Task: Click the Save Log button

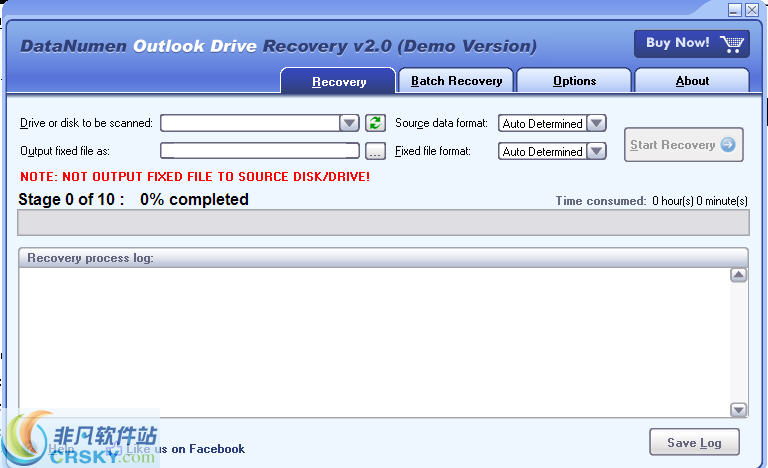Action: click(x=694, y=443)
